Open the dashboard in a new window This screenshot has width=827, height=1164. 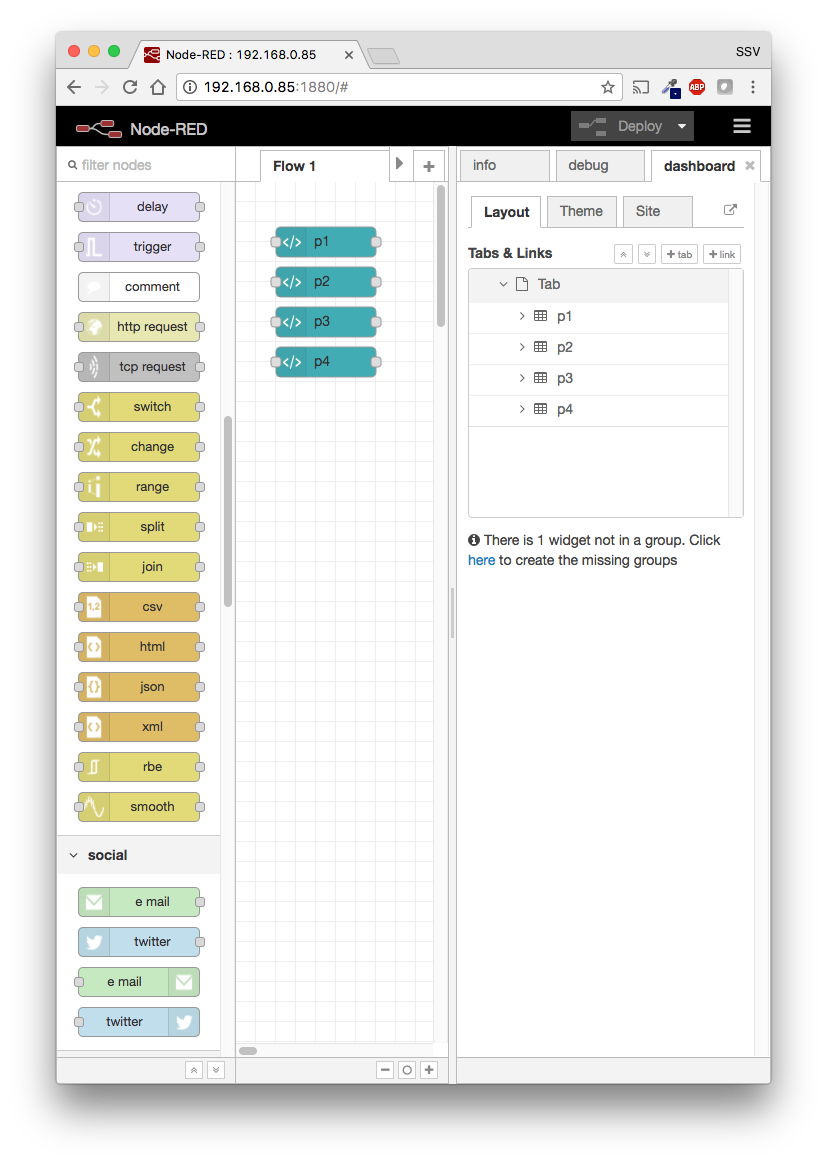tap(730, 210)
